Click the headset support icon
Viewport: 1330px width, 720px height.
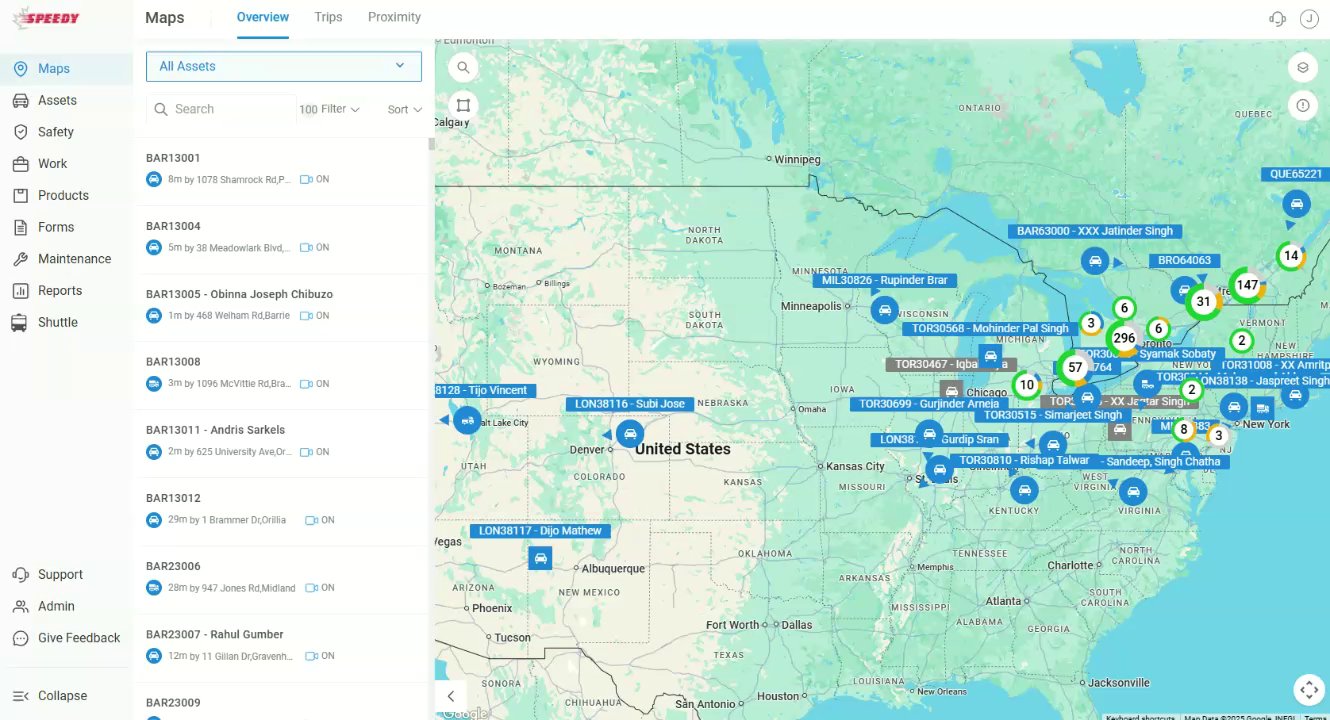(x=1276, y=19)
